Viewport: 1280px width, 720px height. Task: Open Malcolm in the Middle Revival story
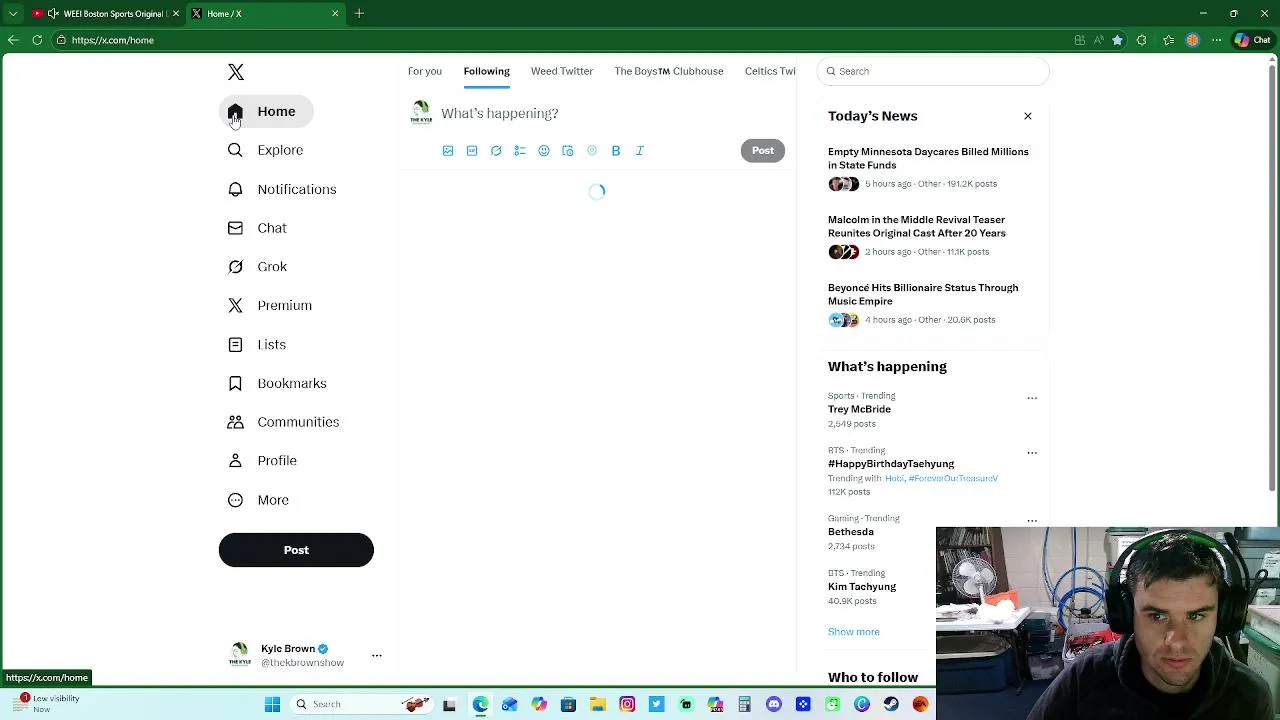coord(917,226)
